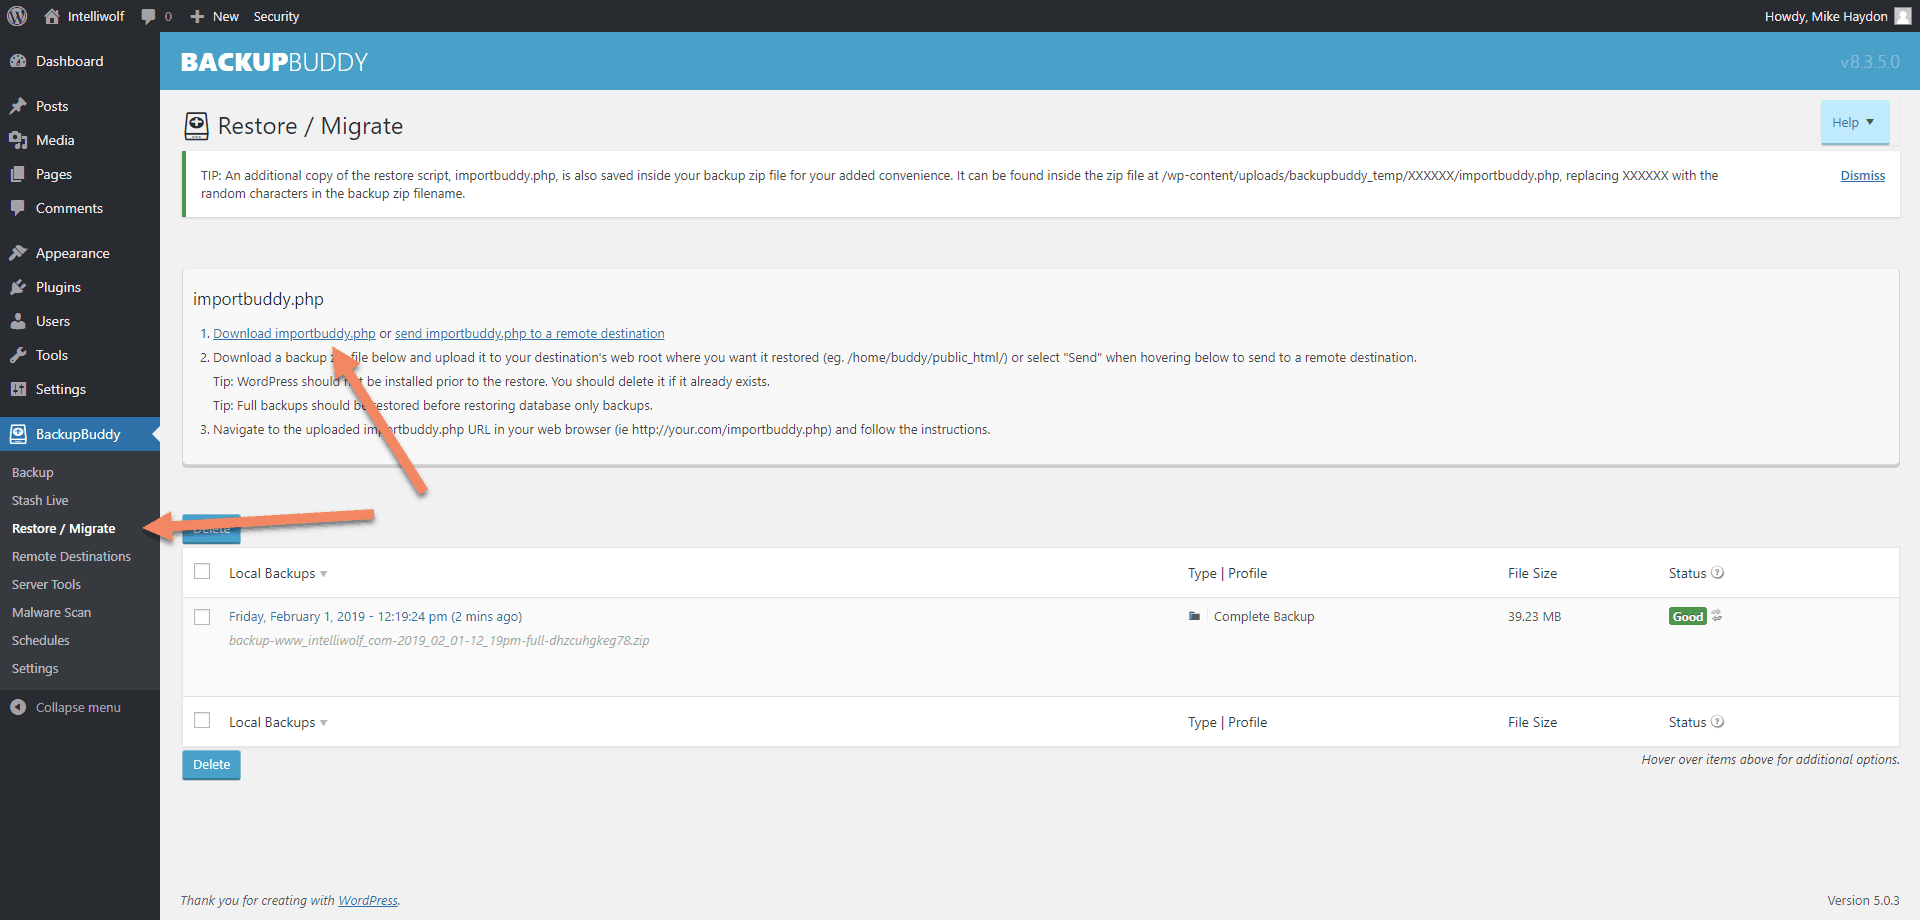Select Restore / Migrate in the sidebar
1920x920 pixels.
click(x=63, y=528)
